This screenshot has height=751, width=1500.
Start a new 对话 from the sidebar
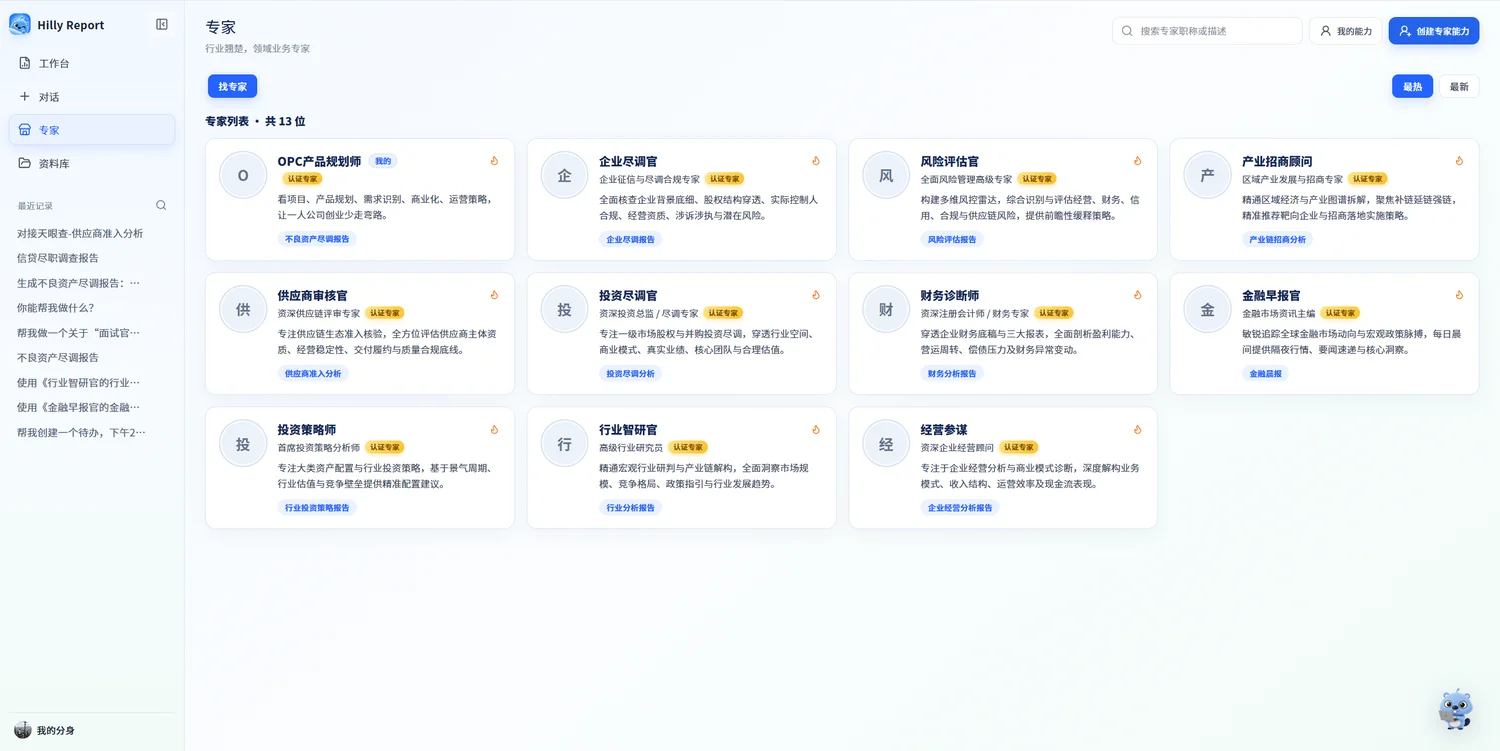click(x=92, y=97)
